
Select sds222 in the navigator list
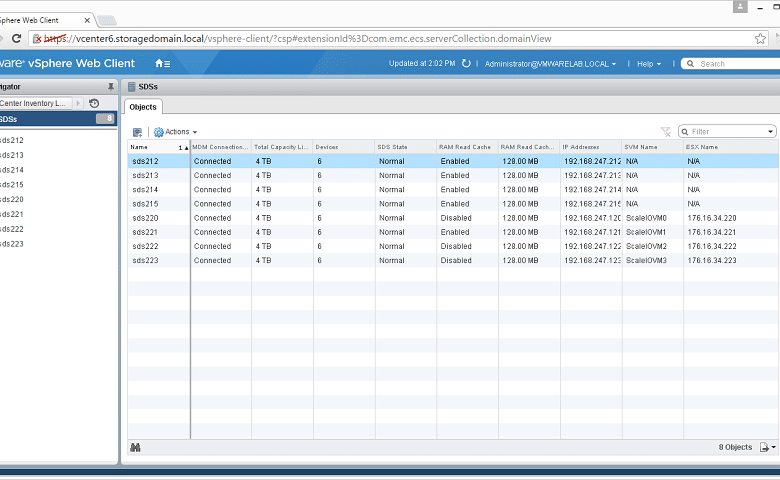(12, 229)
